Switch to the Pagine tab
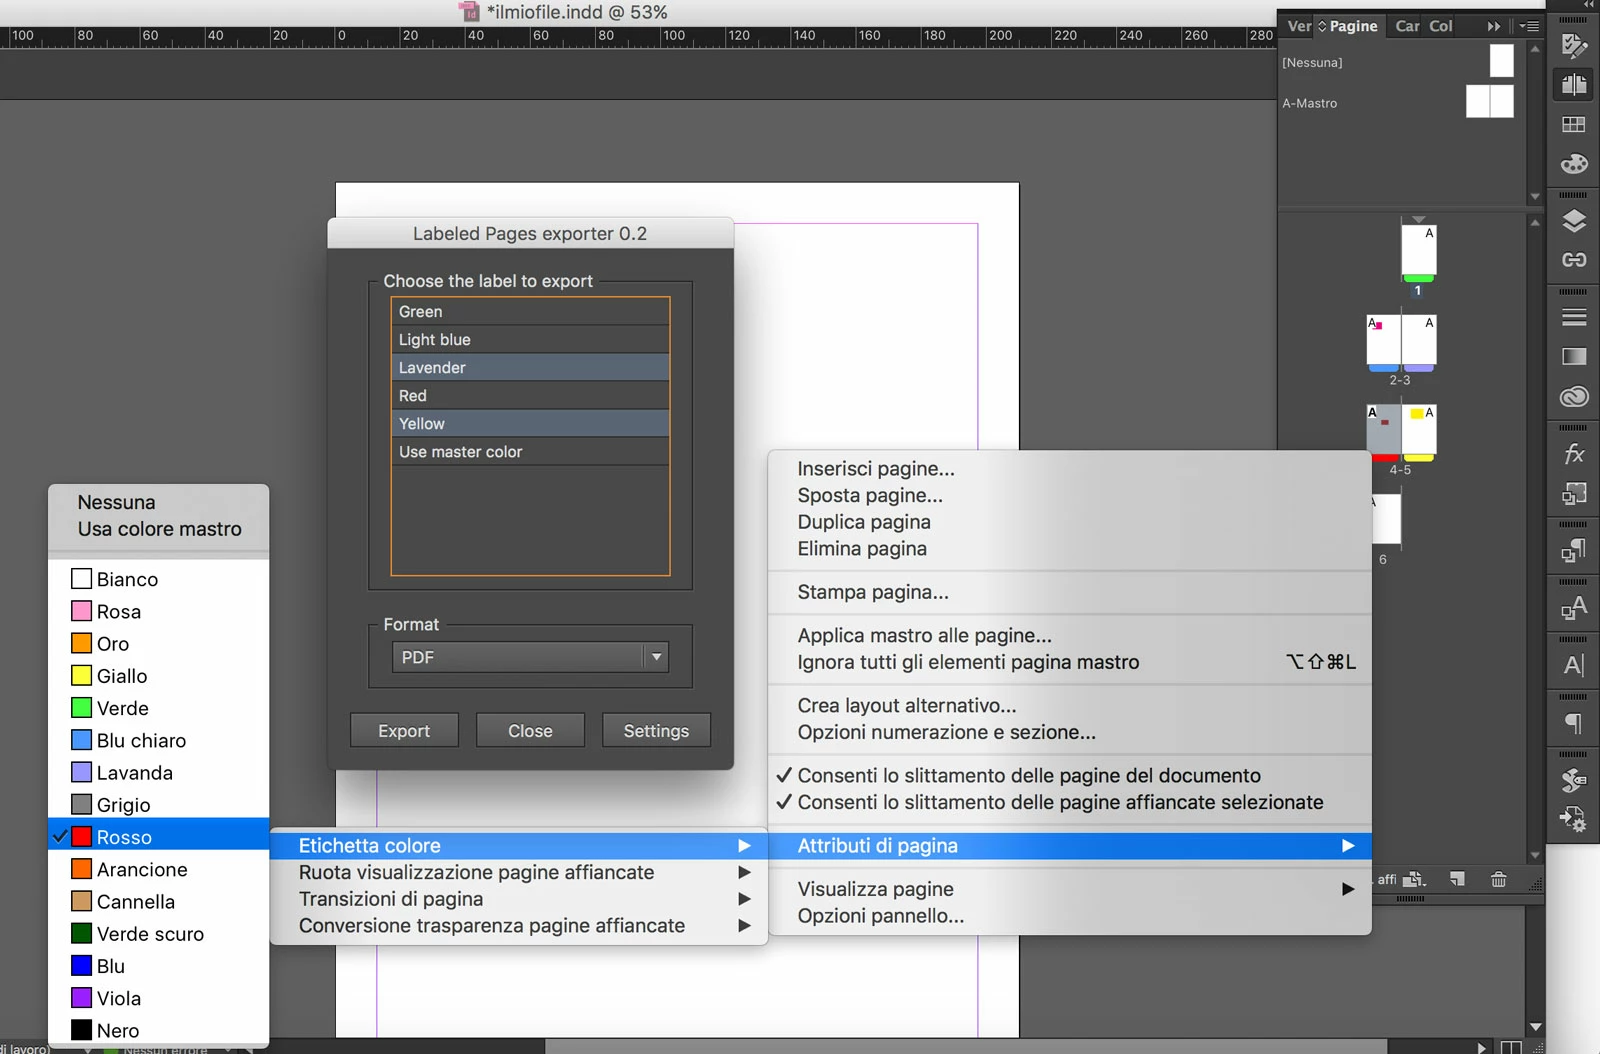 tap(1353, 26)
